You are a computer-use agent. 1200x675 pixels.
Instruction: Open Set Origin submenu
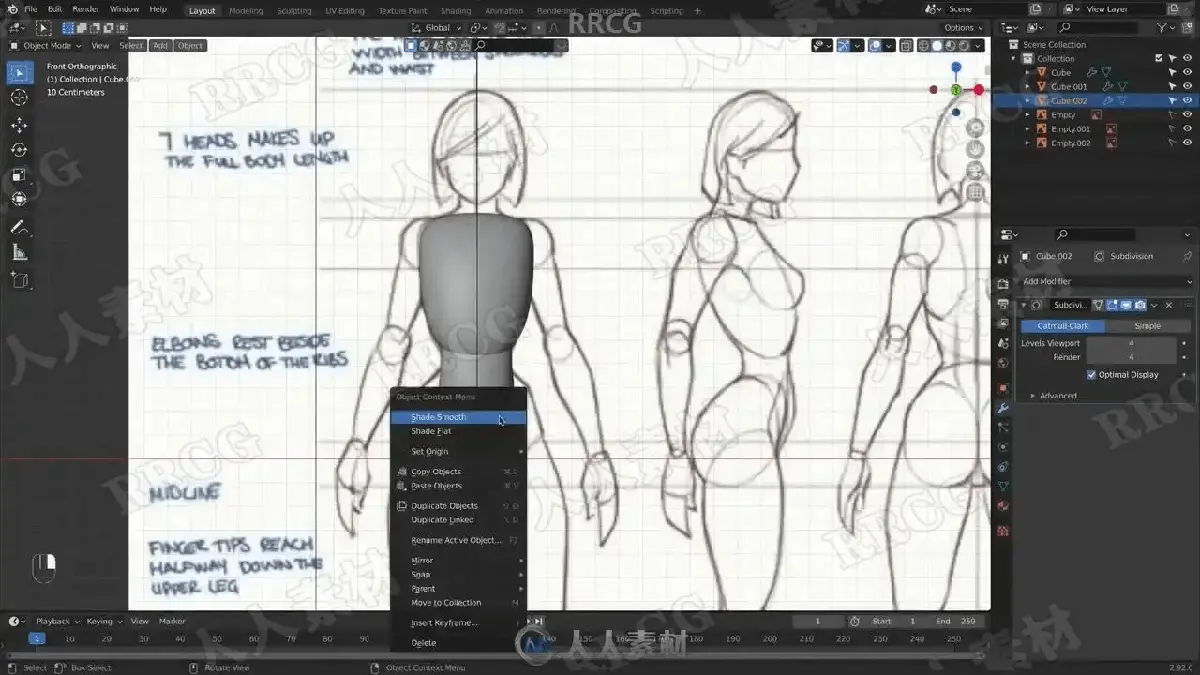click(x=459, y=451)
